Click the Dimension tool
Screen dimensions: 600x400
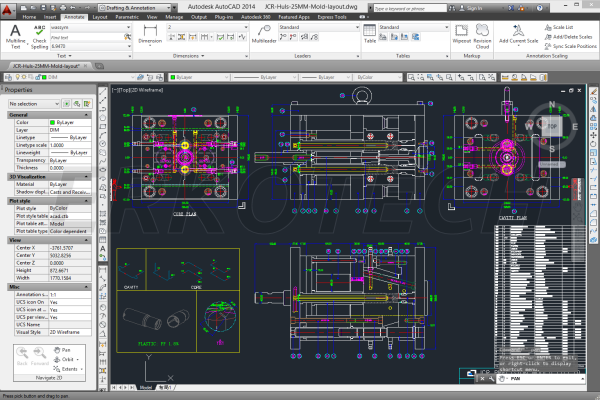pyautogui.click(x=151, y=35)
